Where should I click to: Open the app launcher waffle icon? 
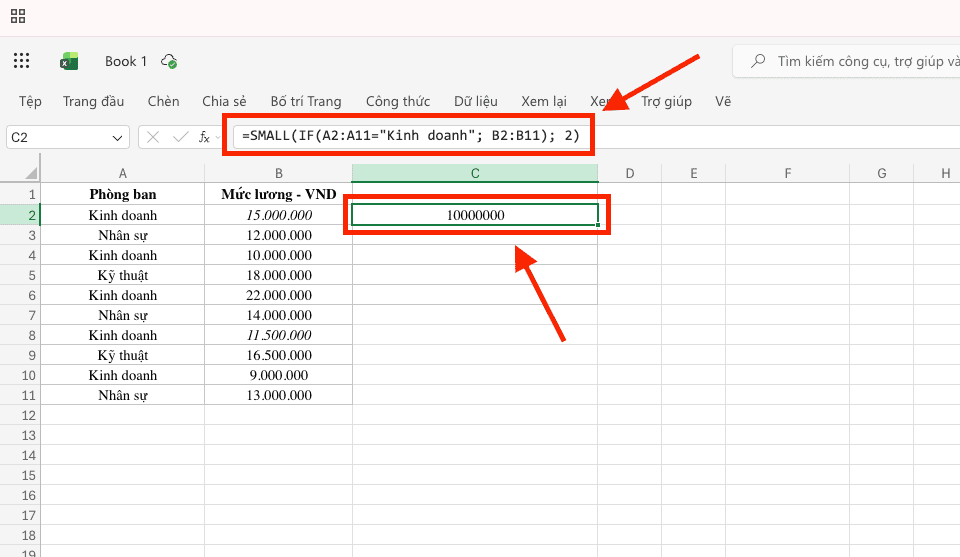[x=21, y=61]
